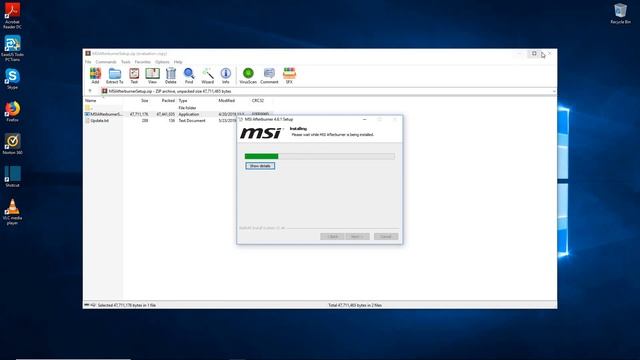Launch the Wizard tool

[207, 76]
